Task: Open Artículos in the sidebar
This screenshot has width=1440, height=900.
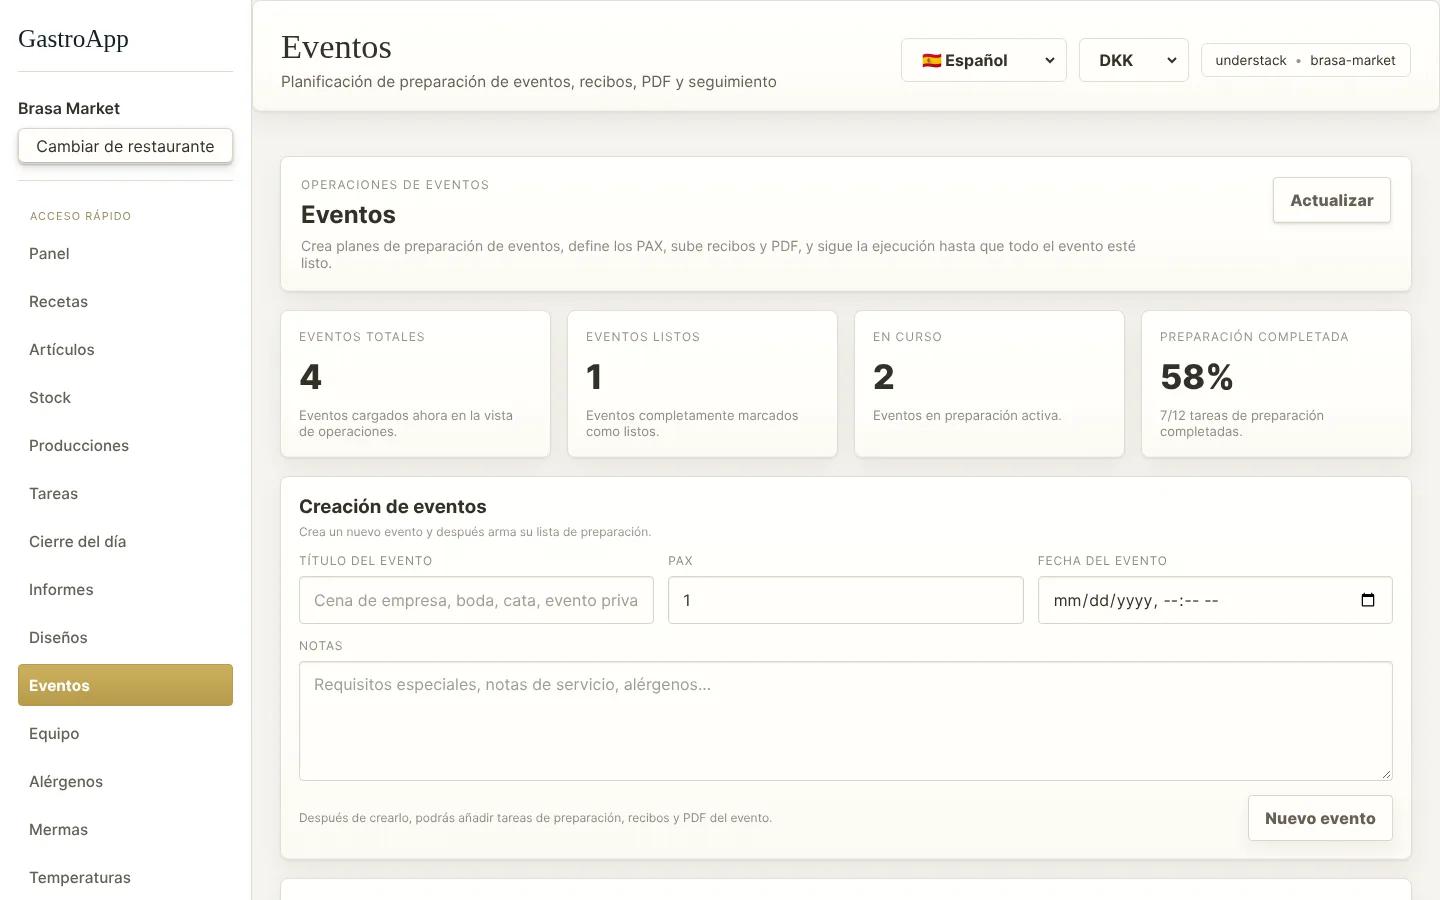Action: tap(125, 350)
